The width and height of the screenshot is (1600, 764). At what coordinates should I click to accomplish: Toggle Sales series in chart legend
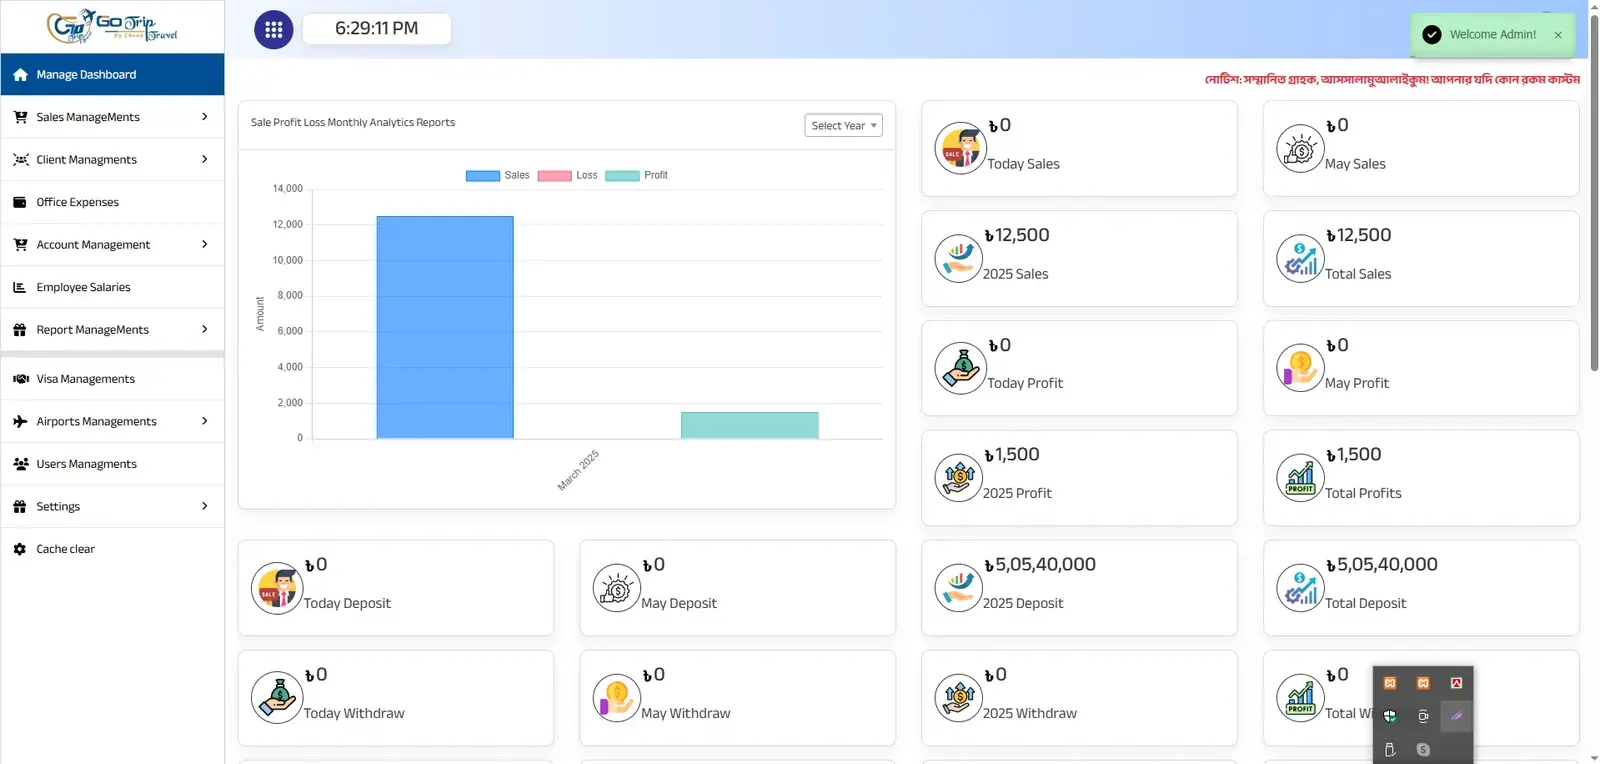497,176
